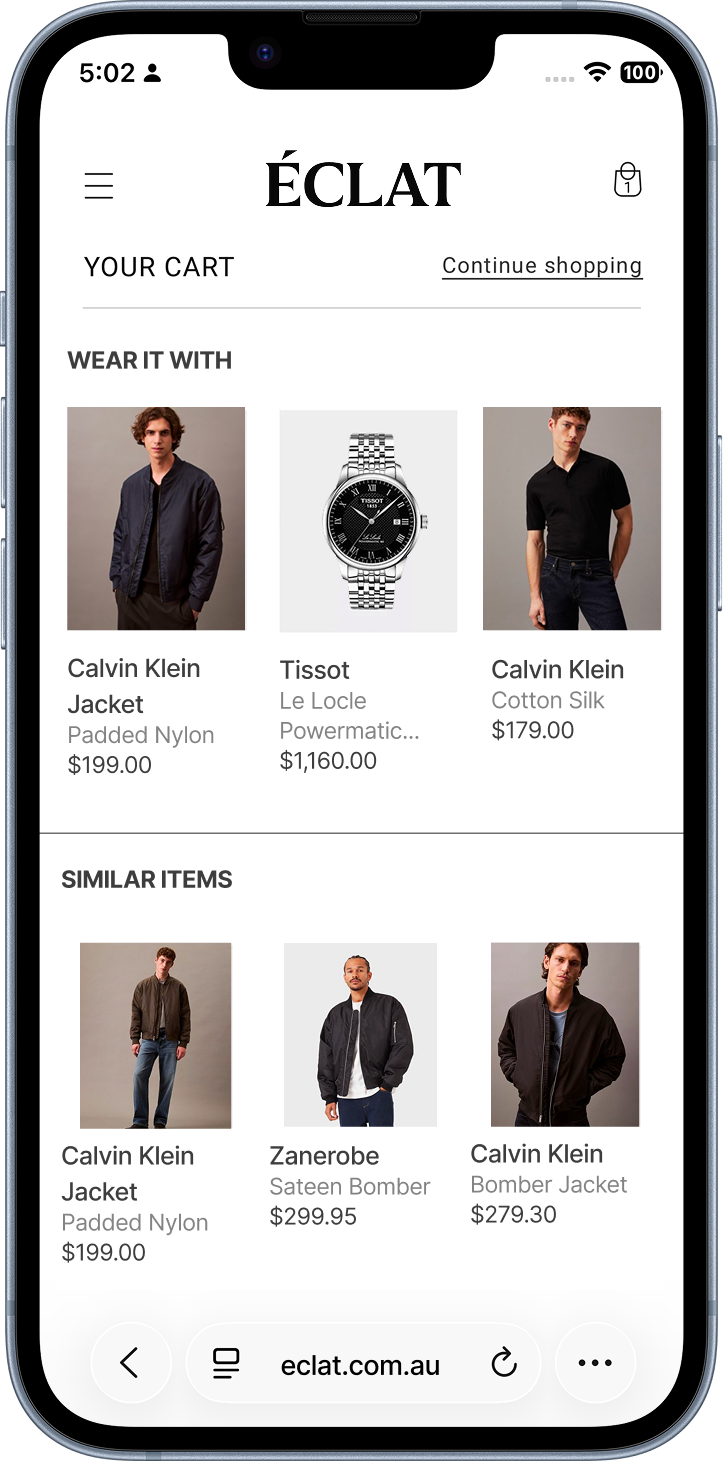Click the Calvin Klein Cotton Silk title
This screenshot has height=1461, width=724.
pos(558,669)
